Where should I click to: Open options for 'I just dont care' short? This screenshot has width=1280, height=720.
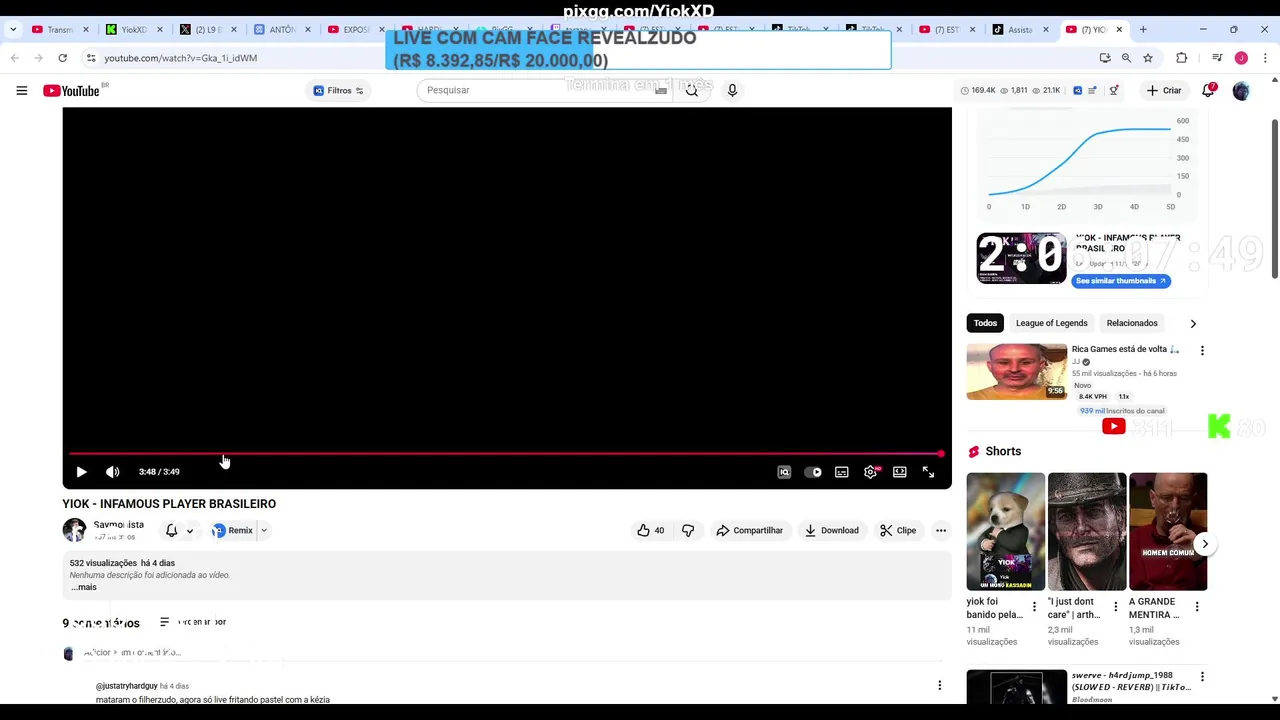coord(1115,607)
